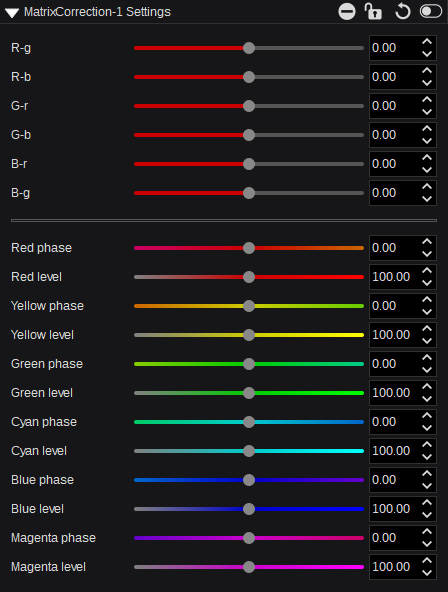
Task: Click the Cyan level slider handle
Action: point(249,451)
